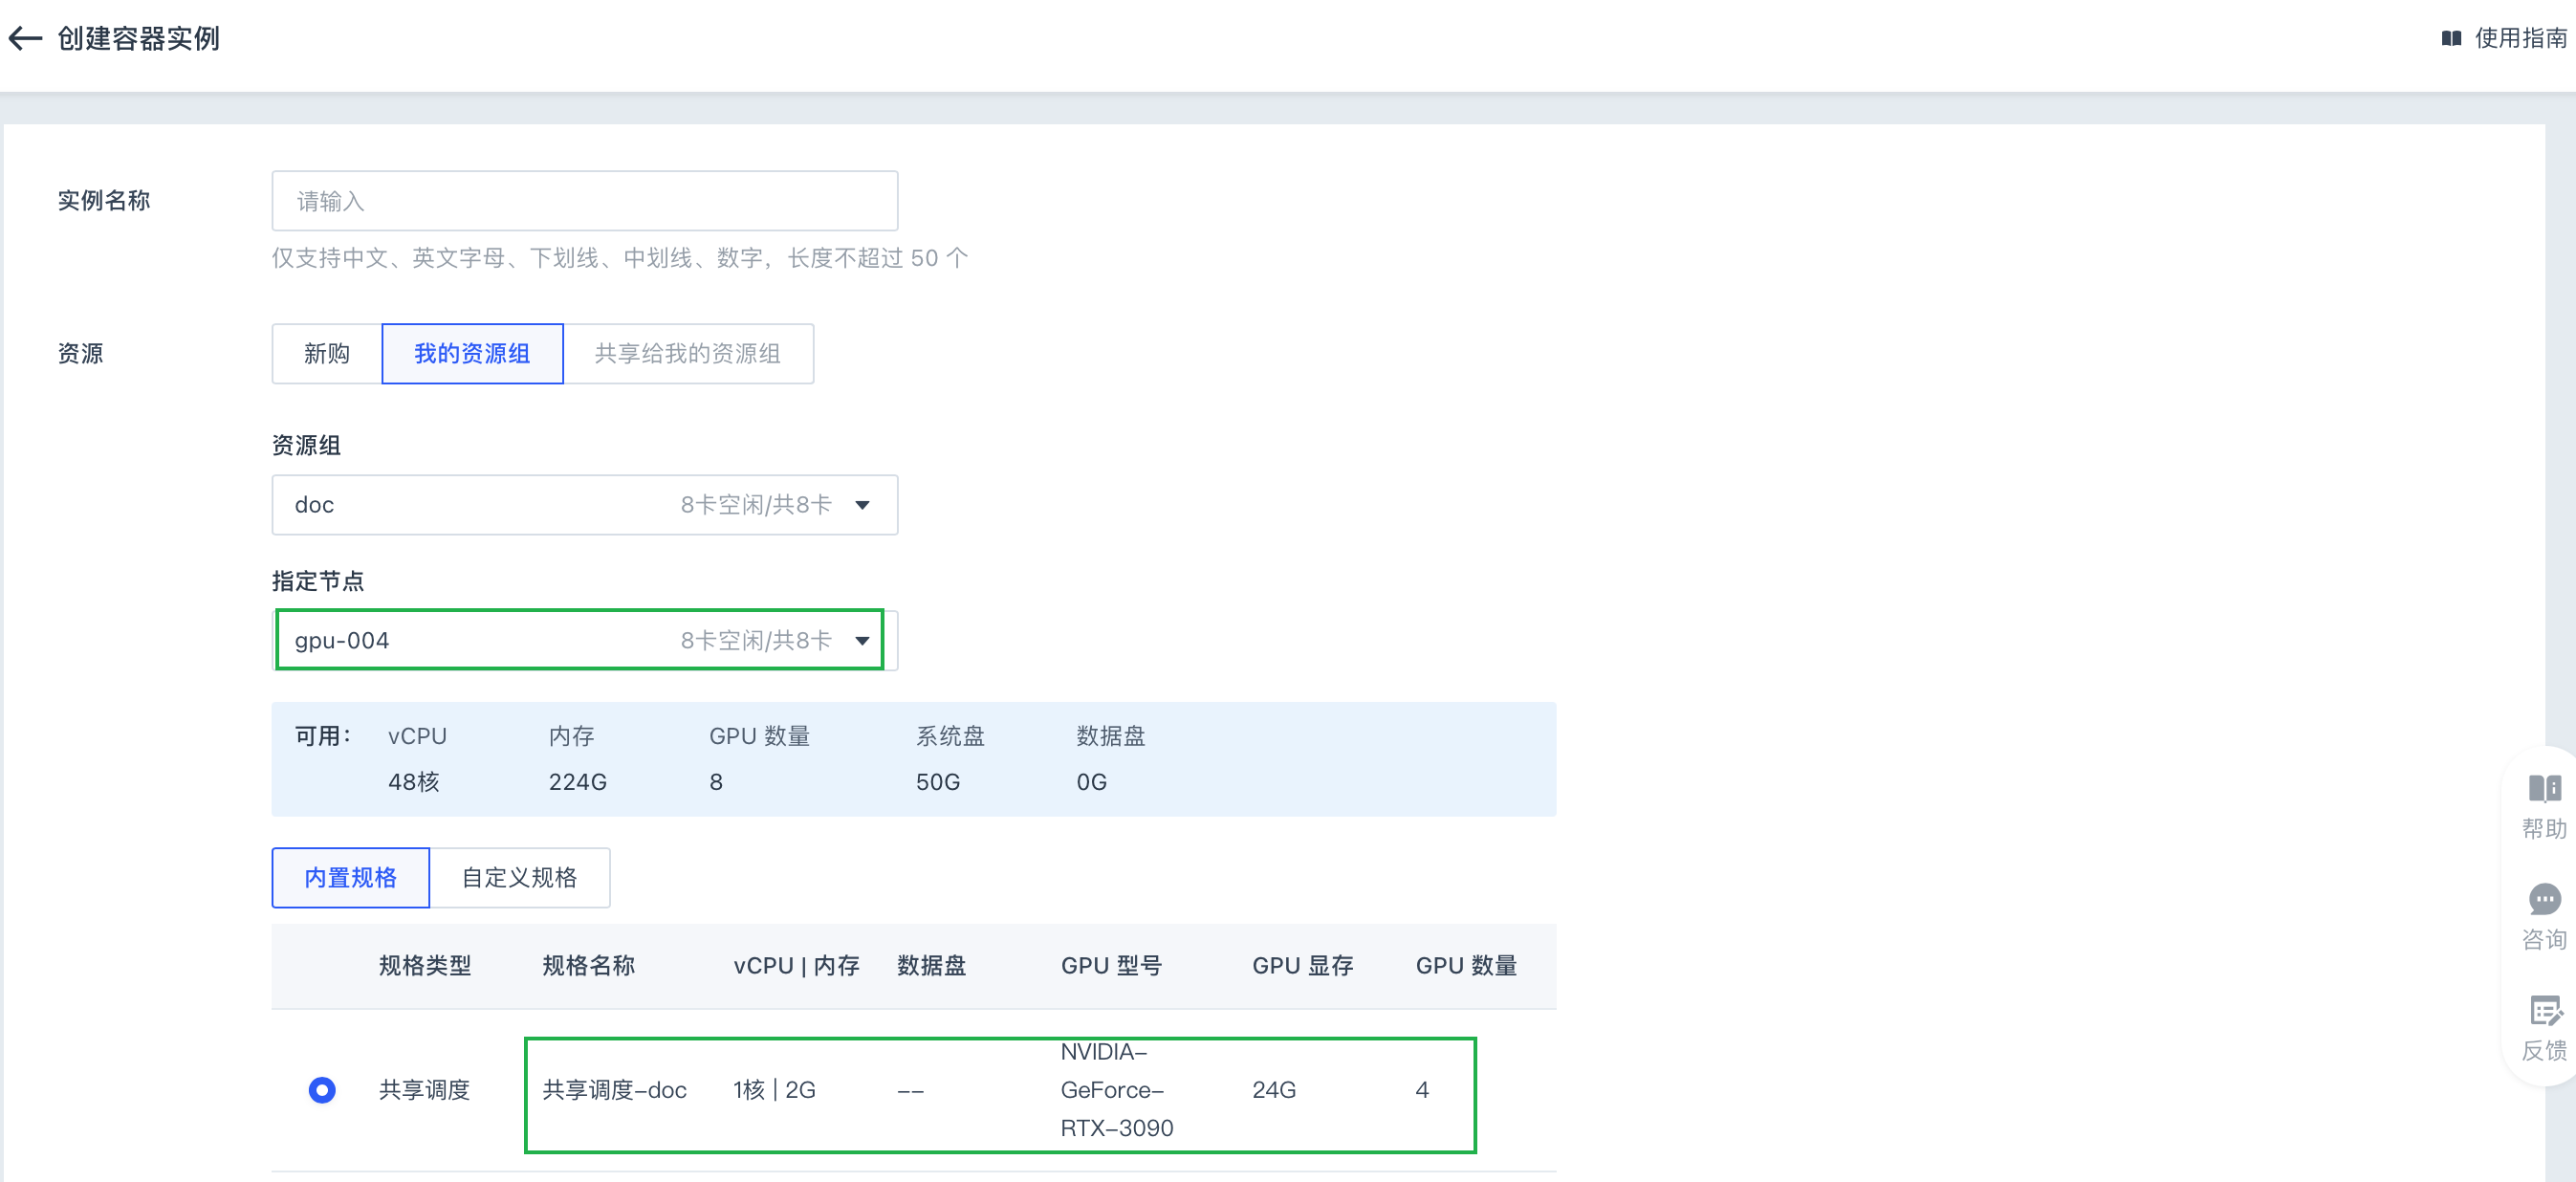2576x1182 pixels.
Task: Open the 反馈 feedback icon
Action: click(x=2544, y=1011)
